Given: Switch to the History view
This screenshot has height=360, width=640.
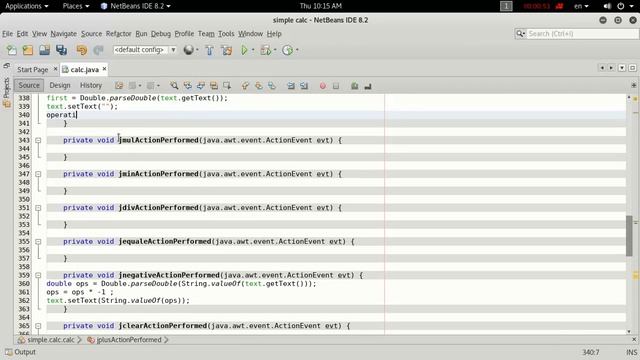Looking at the screenshot, I should (x=91, y=85).
